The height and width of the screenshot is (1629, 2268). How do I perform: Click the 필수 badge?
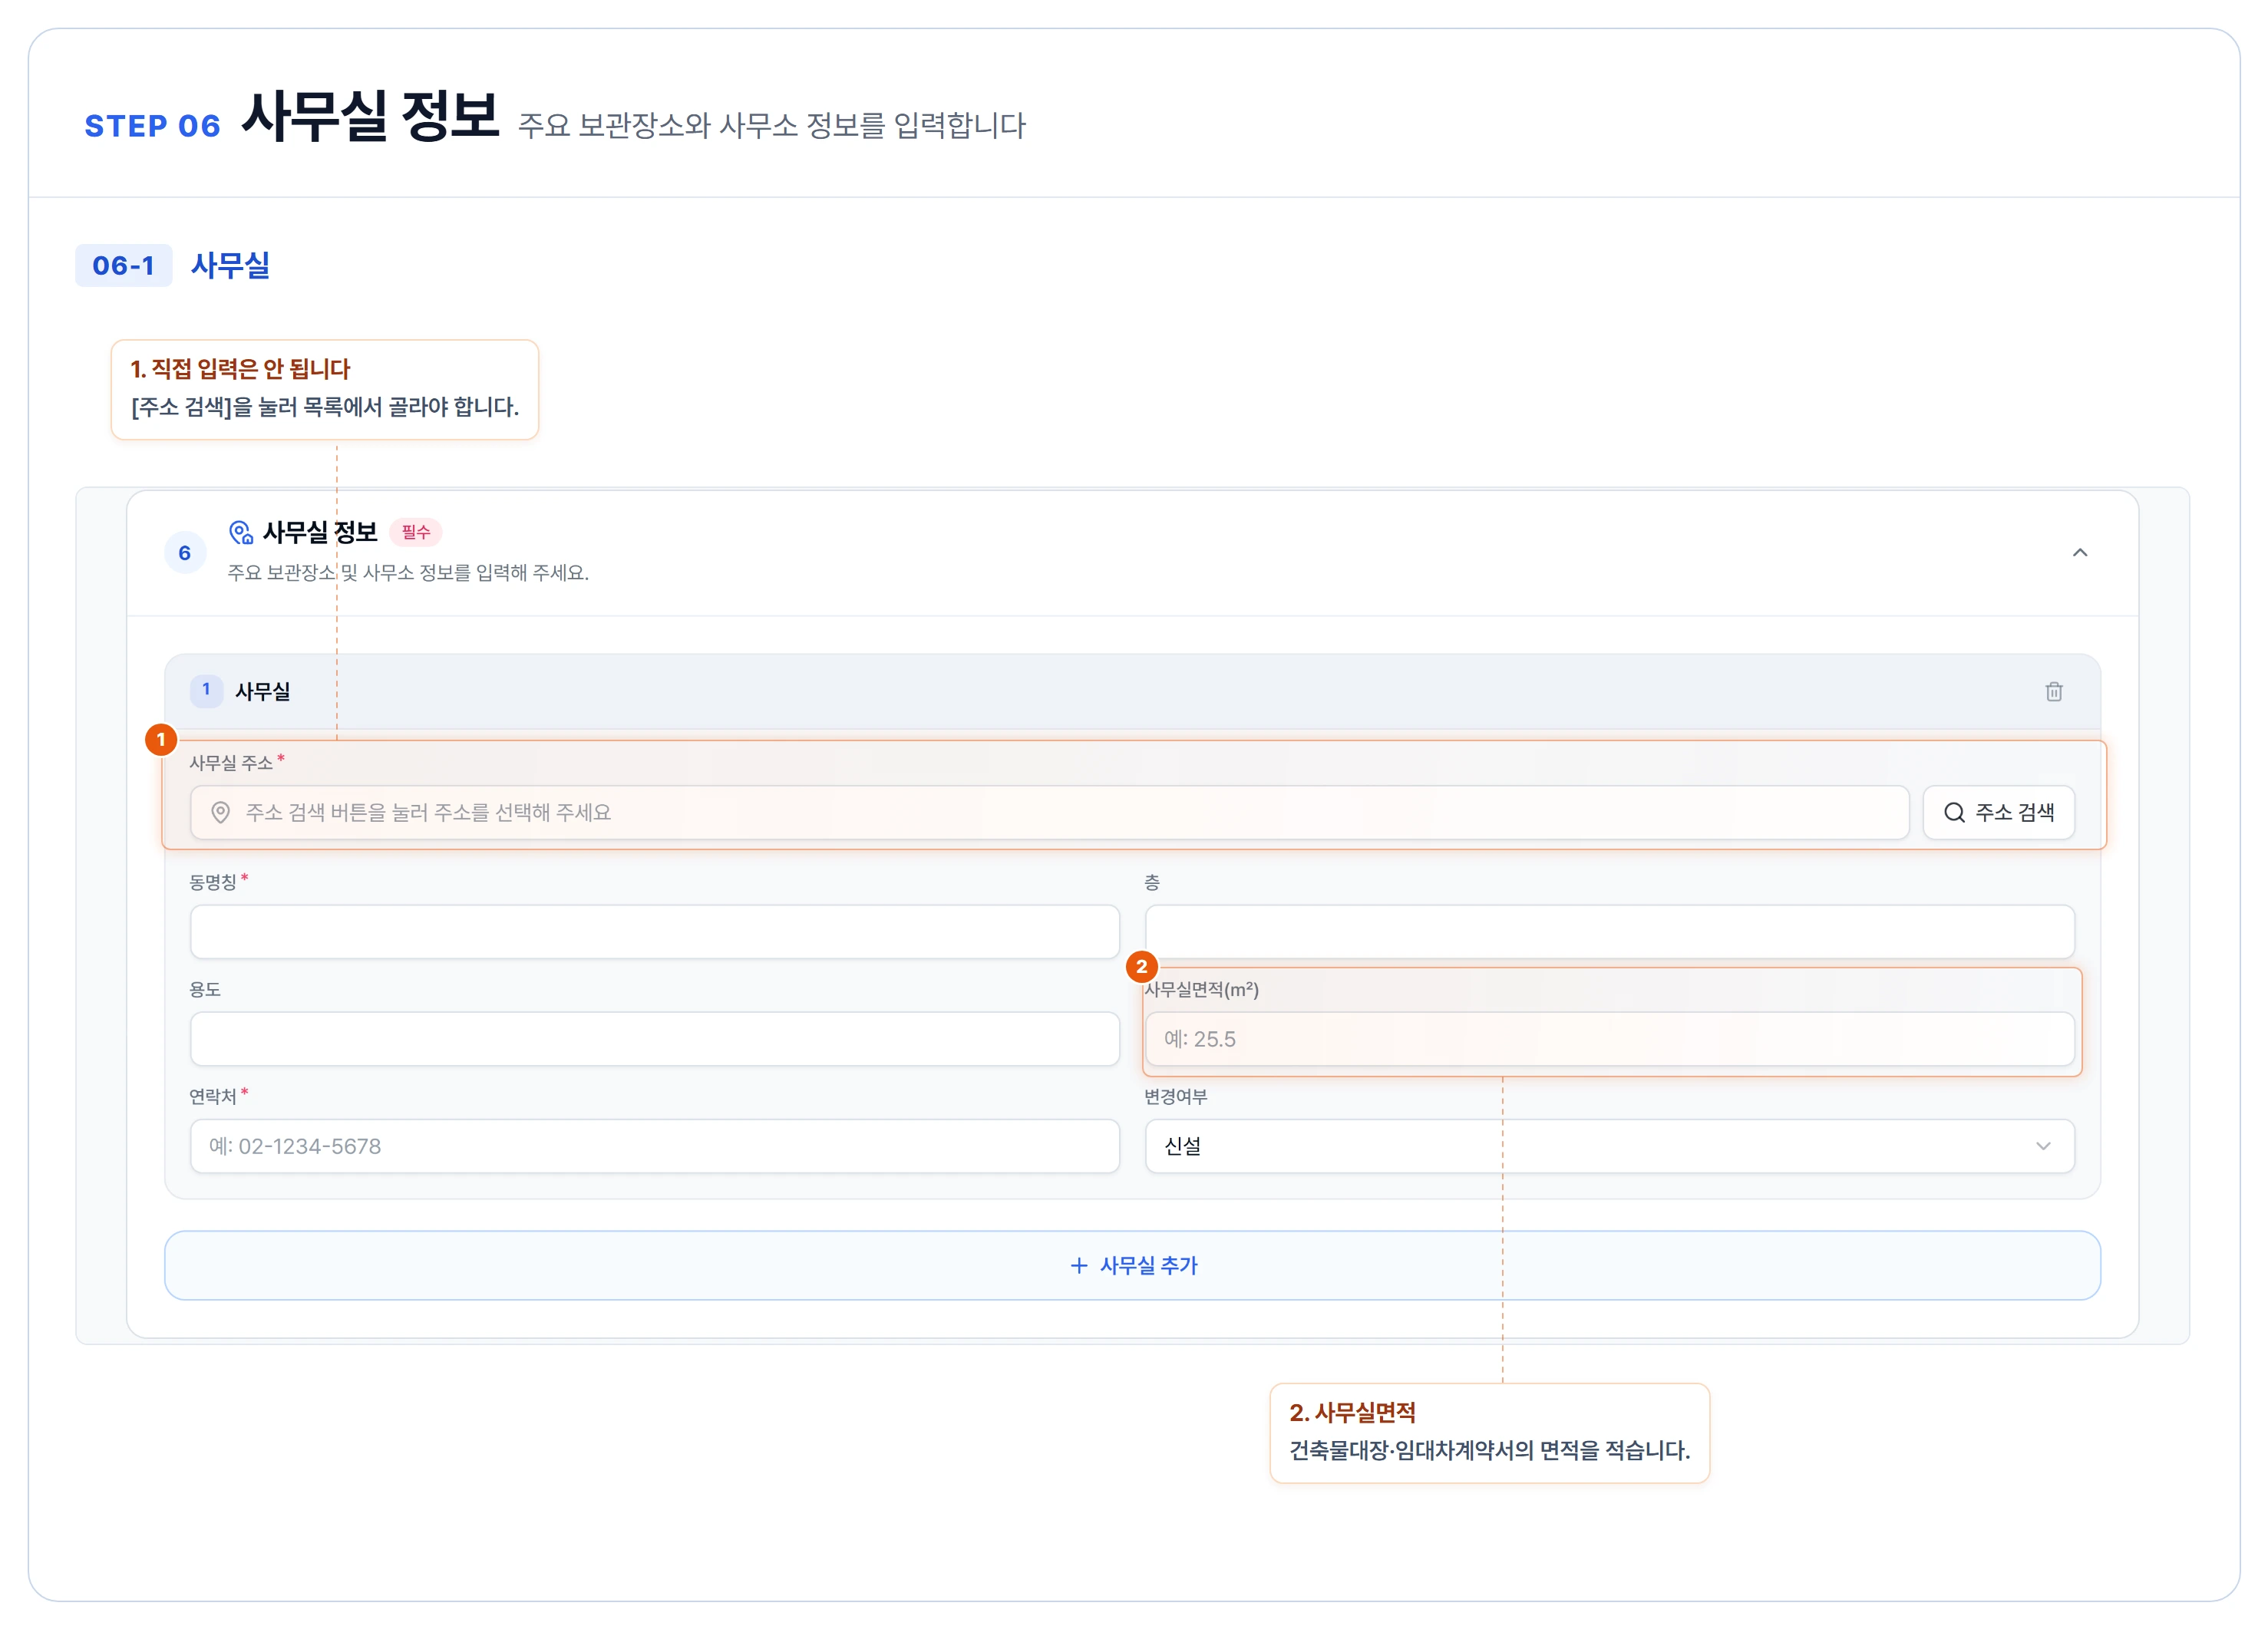(416, 532)
